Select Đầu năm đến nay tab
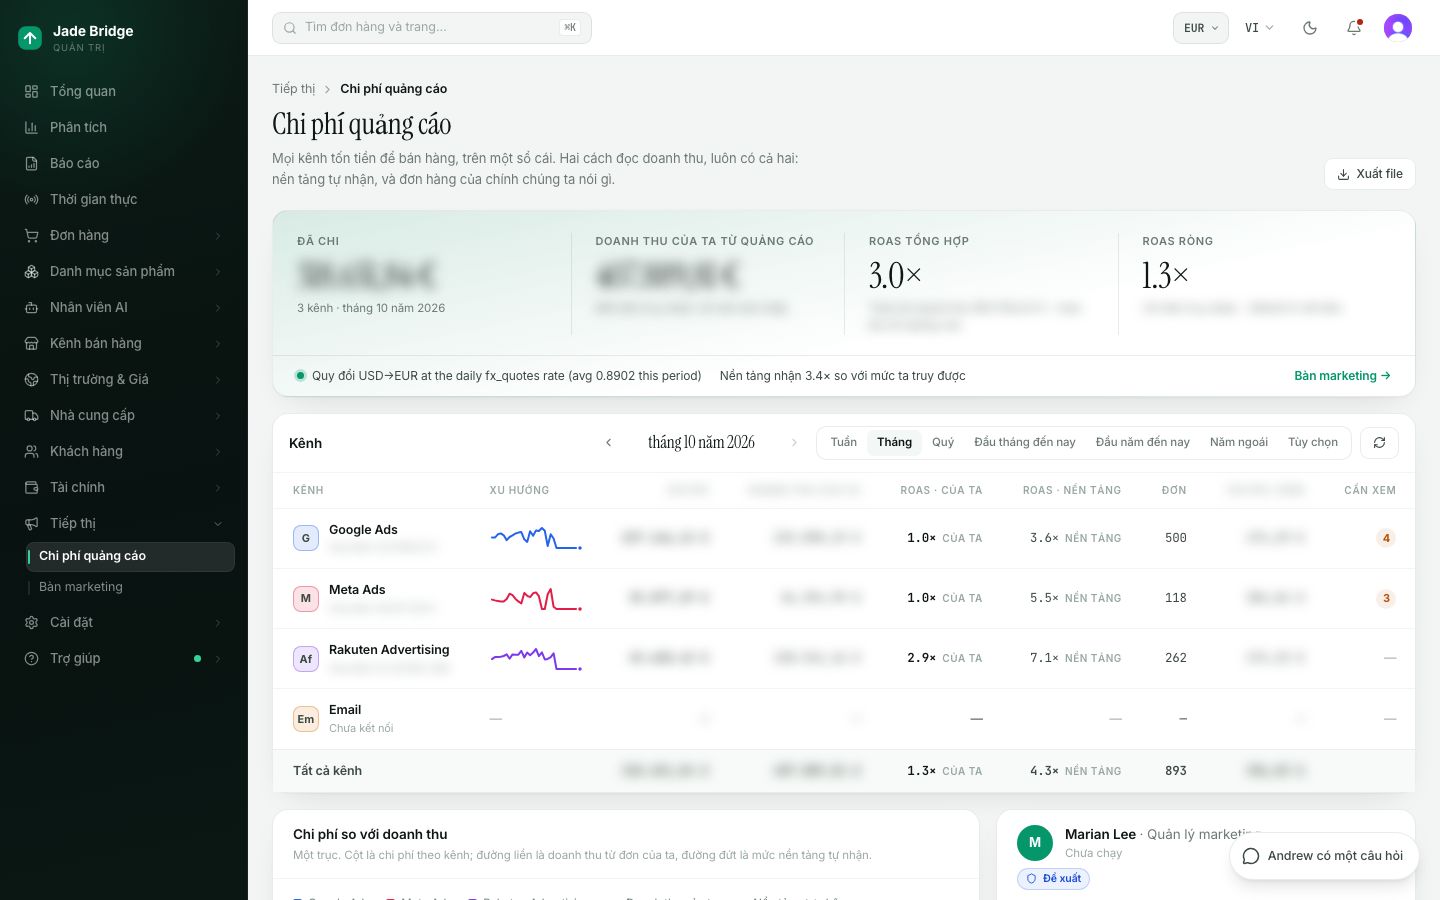This screenshot has width=1440, height=900. (1143, 442)
